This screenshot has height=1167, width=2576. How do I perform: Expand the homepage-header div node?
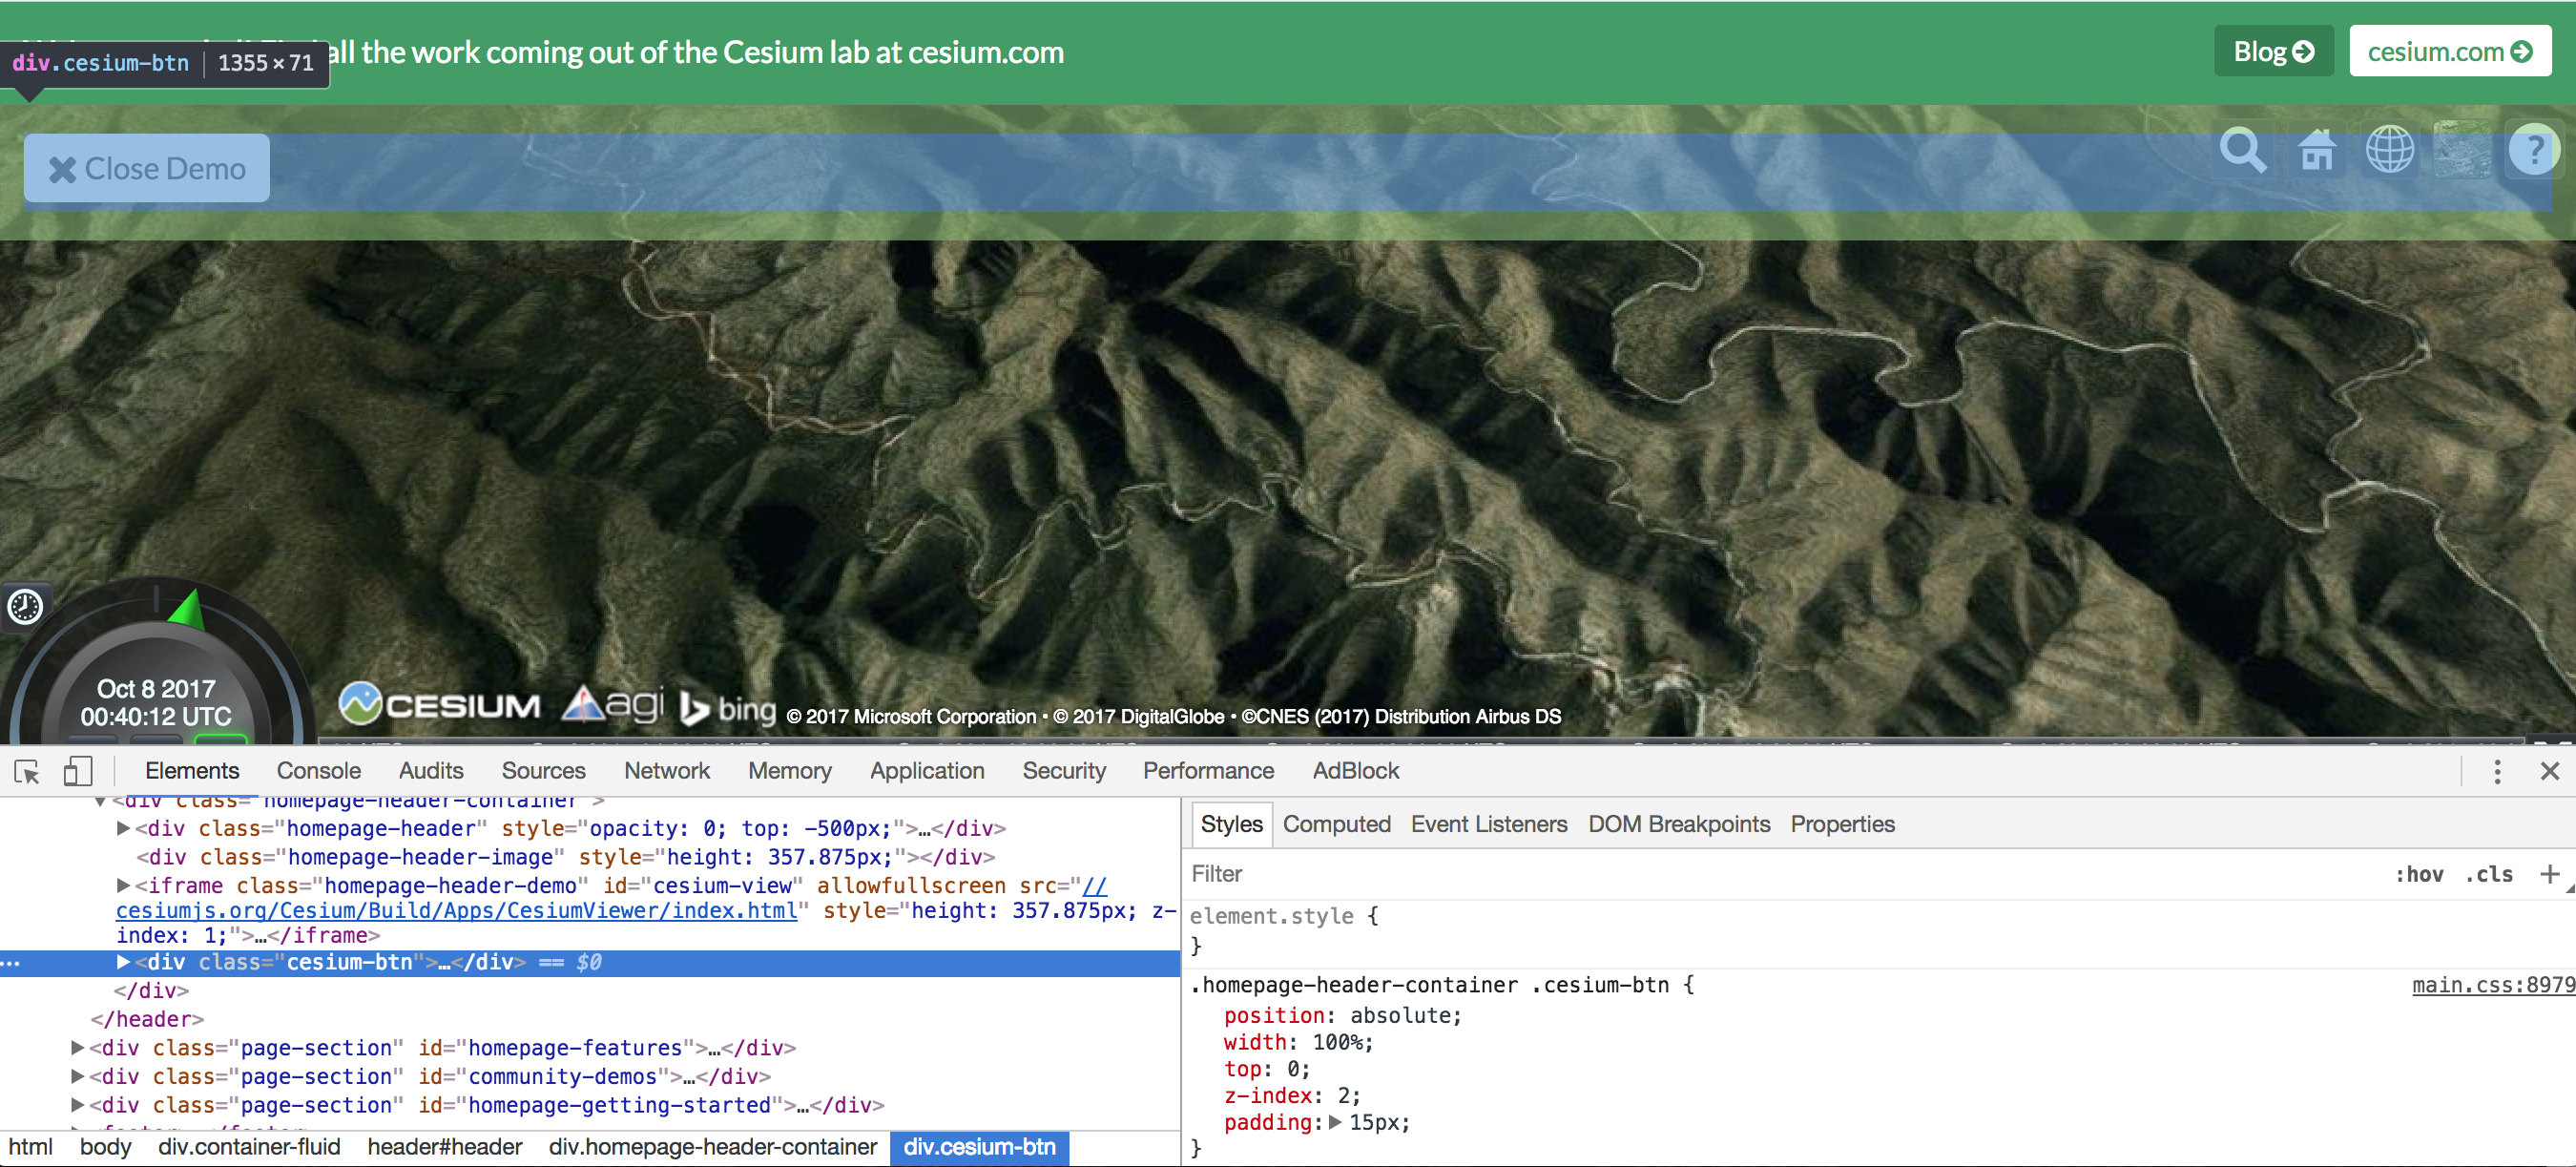(x=124, y=828)
